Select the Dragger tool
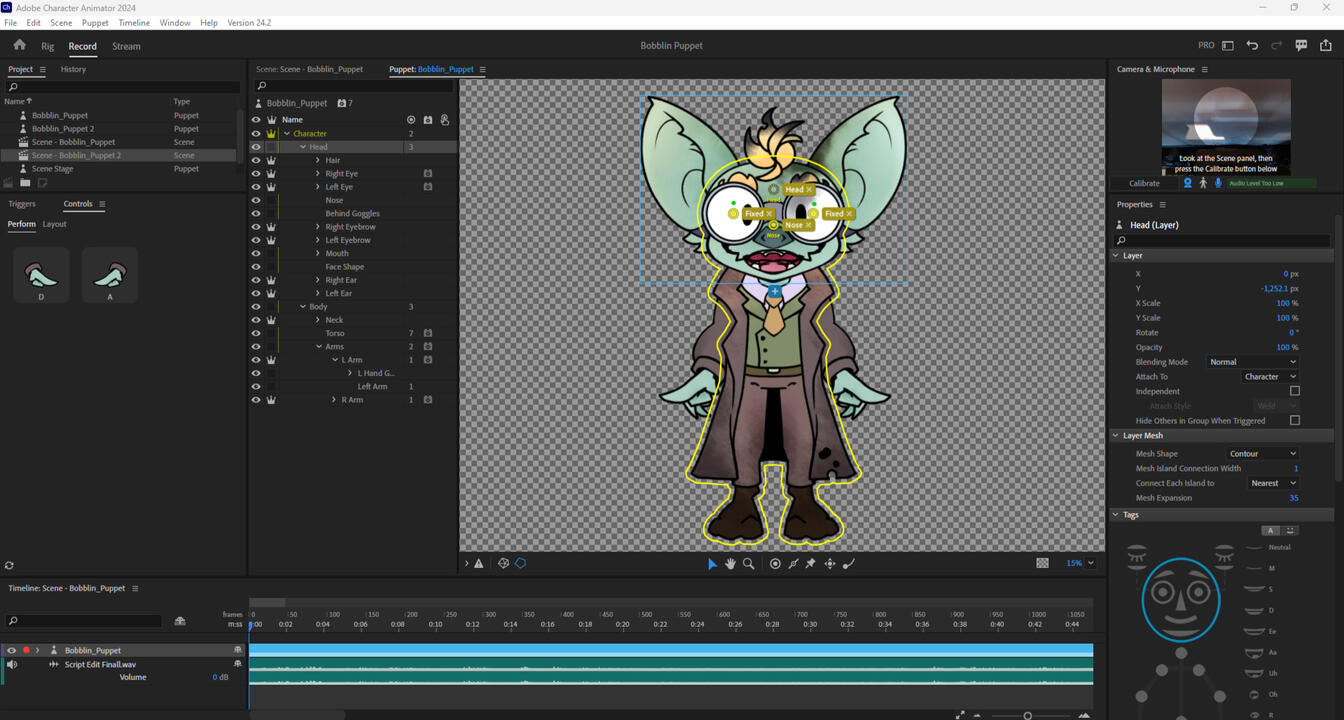This screenshot has width=1344, height=720. pyautogui.click(x=830, y=564)
